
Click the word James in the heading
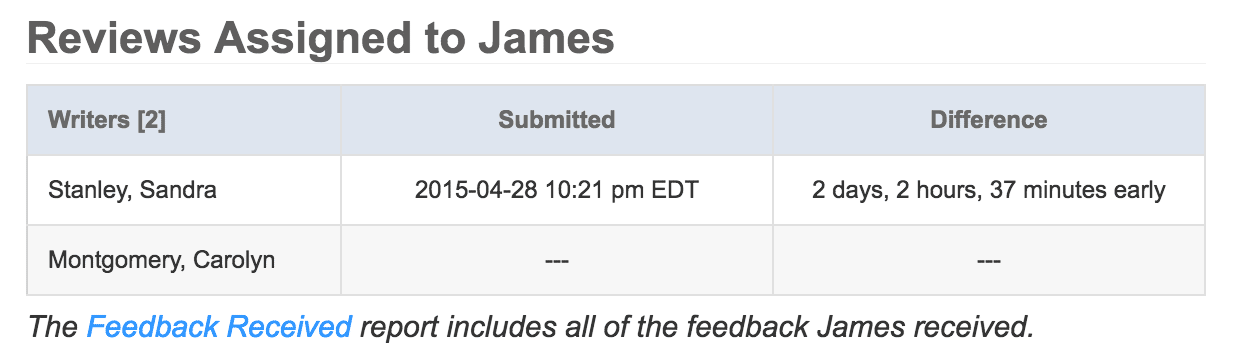pos(545,38)
